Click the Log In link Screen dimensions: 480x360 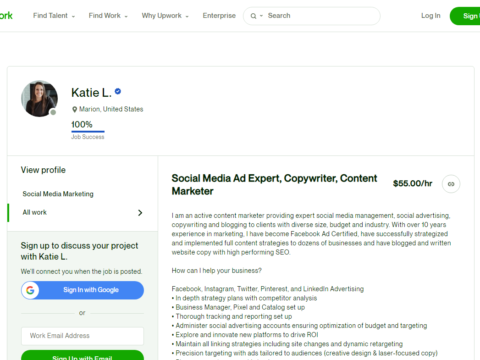click(x=431, y=16)
